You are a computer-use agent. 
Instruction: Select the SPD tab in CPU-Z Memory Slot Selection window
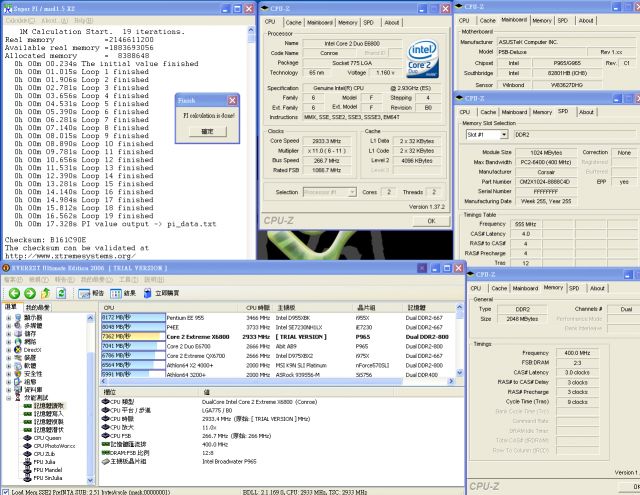(x=563, y=111)
